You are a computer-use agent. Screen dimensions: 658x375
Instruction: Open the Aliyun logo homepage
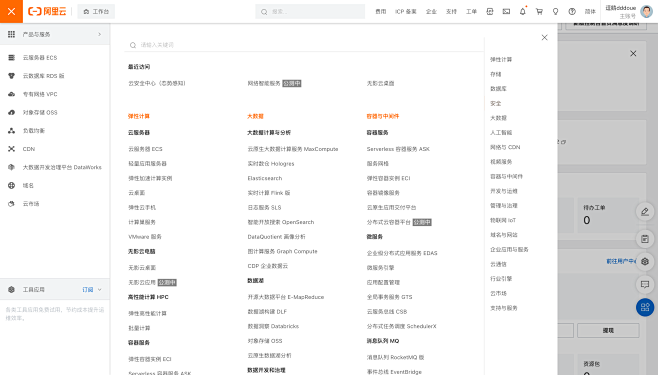pyautogui.click(x=47, y=11)
